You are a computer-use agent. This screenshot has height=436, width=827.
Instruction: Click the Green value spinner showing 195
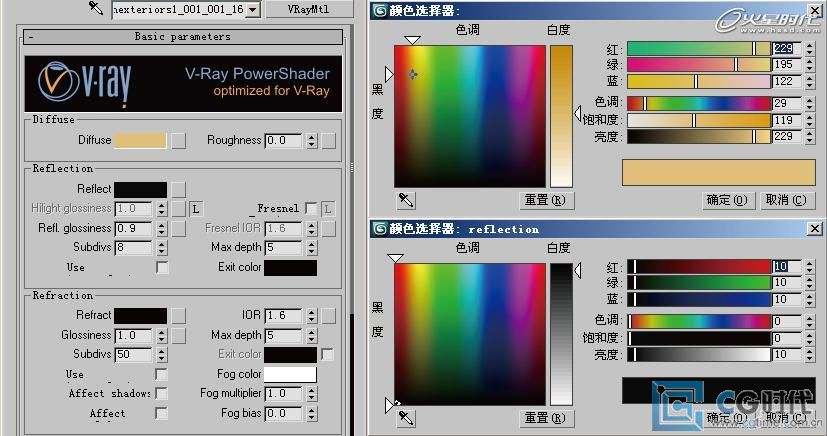click(x=810, y=65)
